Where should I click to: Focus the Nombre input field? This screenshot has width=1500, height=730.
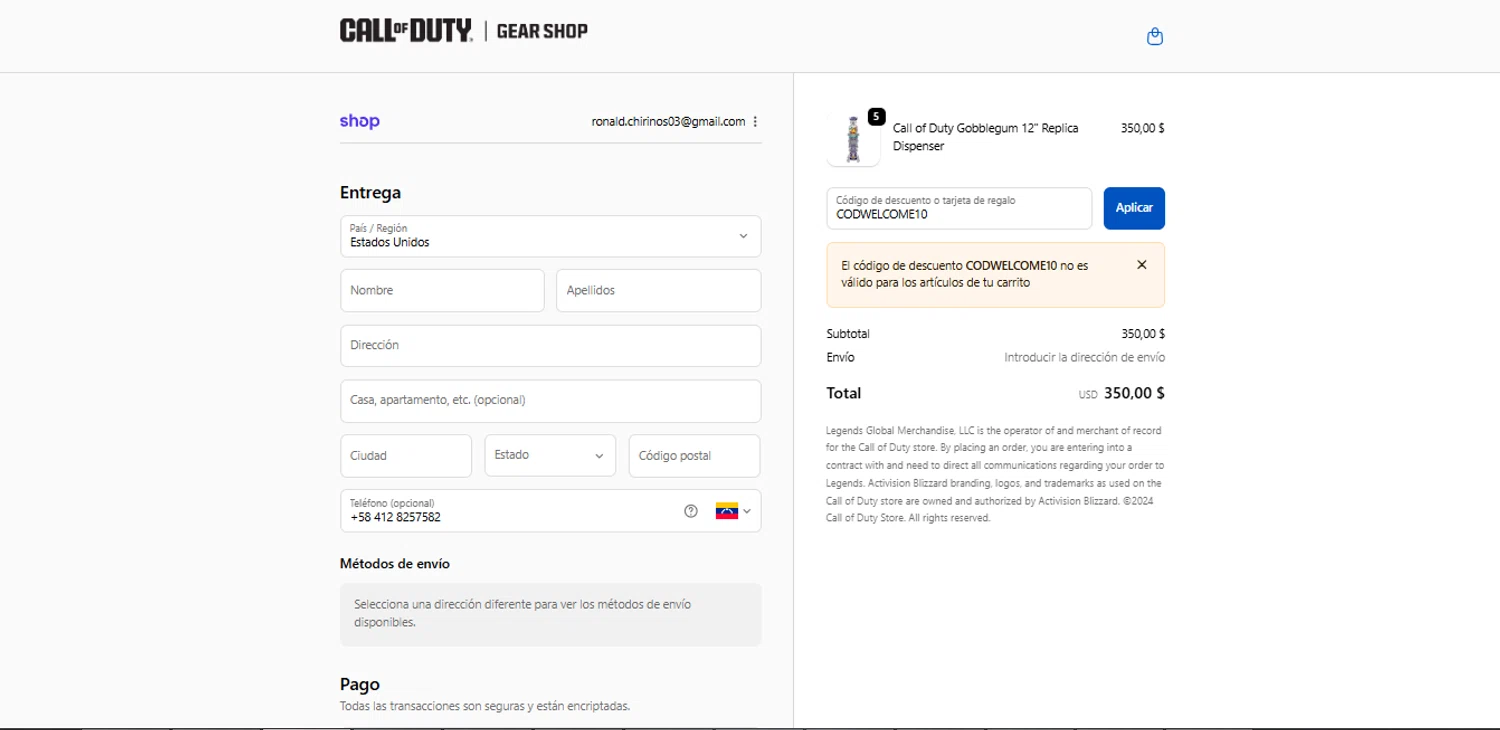coord(442,290)
